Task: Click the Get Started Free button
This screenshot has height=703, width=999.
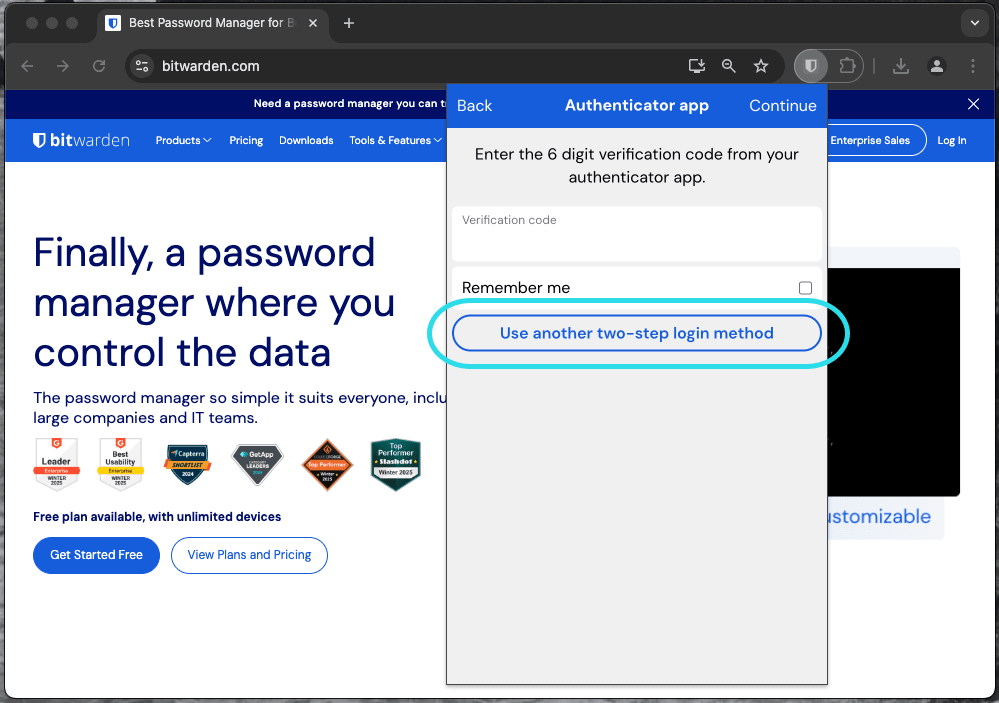Action: [96, 555]
